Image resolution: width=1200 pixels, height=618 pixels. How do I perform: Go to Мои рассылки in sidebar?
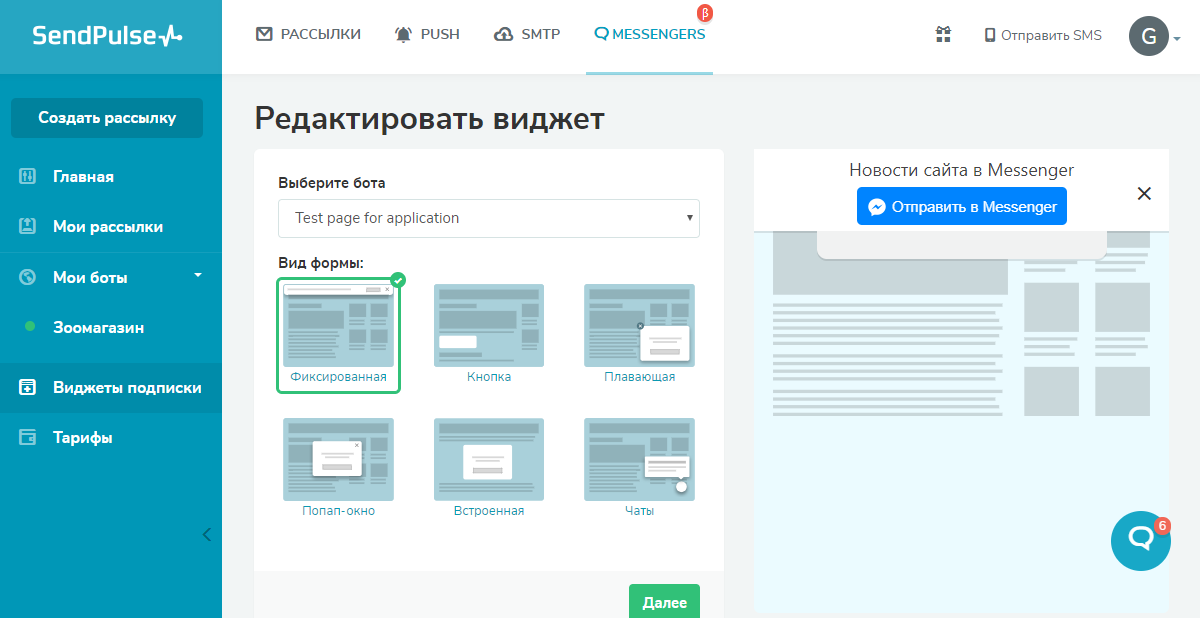click(108, 227)
